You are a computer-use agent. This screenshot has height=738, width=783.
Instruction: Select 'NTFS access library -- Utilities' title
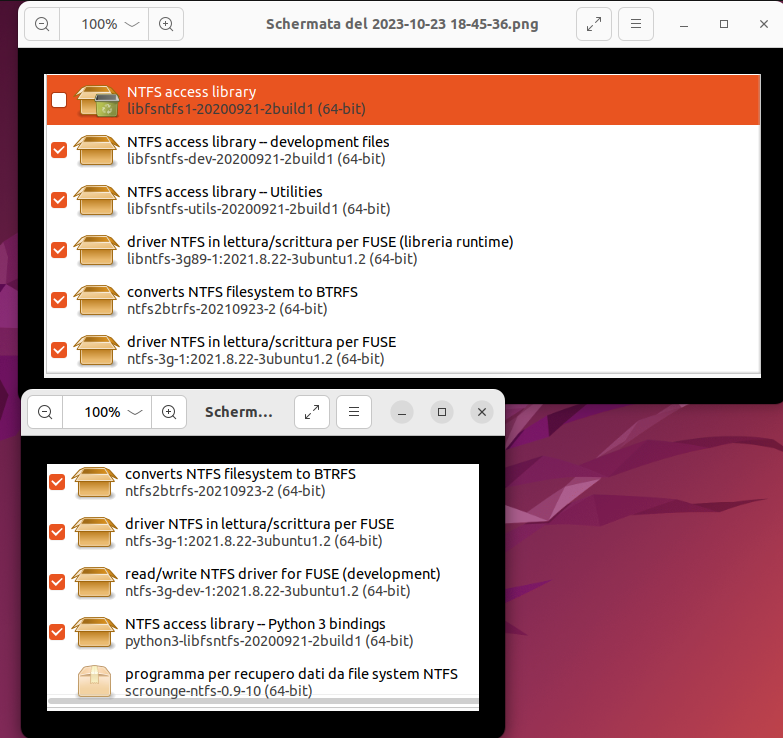225,192
